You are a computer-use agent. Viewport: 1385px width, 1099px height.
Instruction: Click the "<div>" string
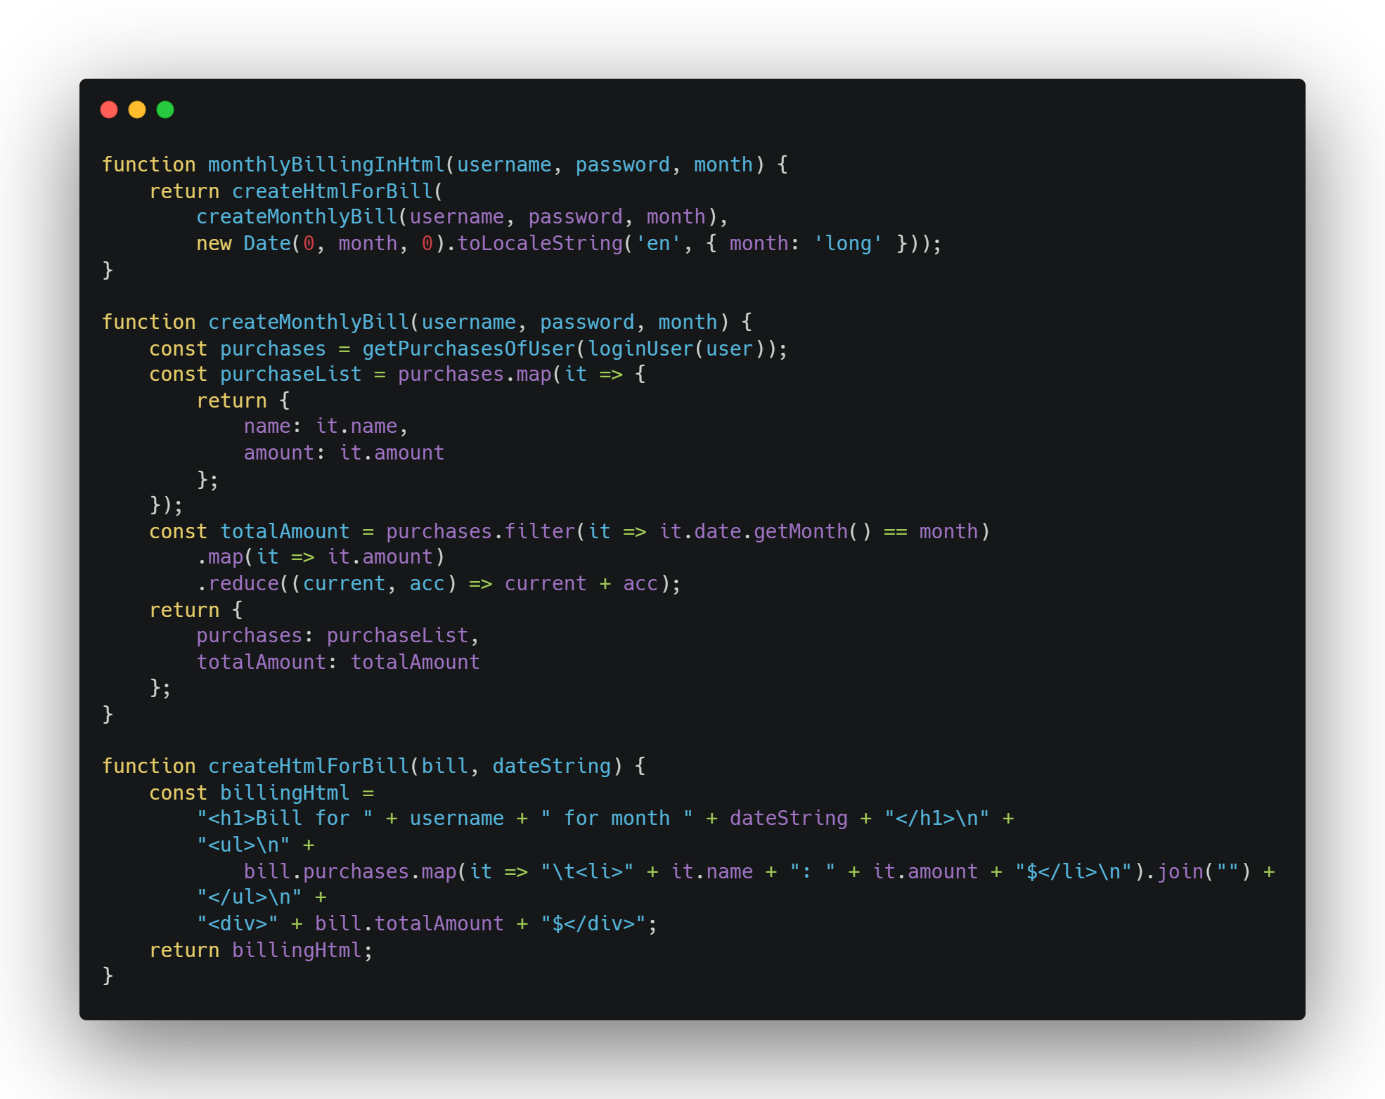[238, 924]
